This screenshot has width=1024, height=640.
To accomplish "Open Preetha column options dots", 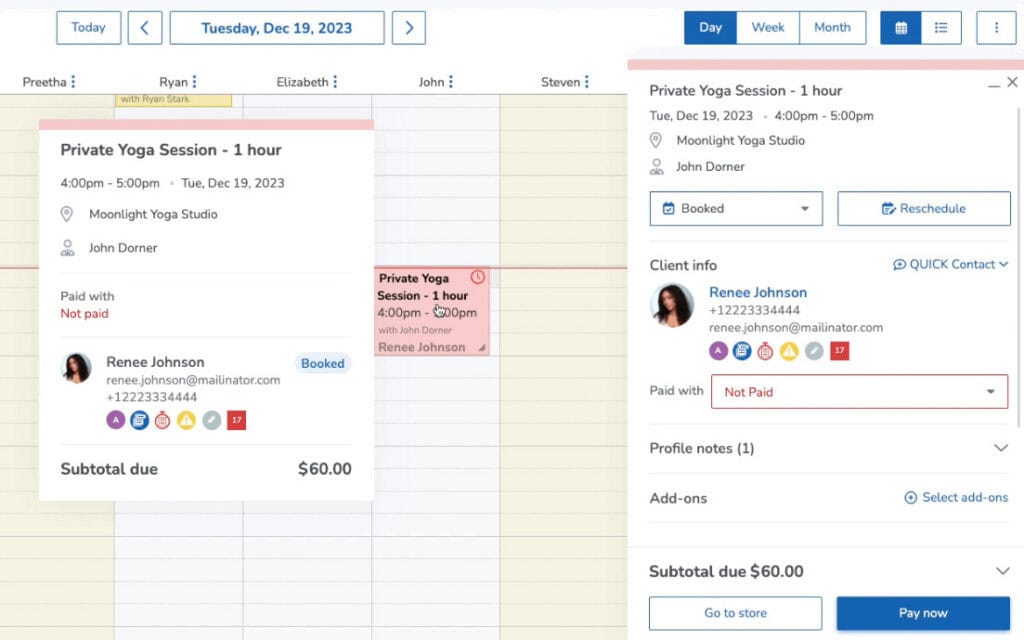I will 73,82.
